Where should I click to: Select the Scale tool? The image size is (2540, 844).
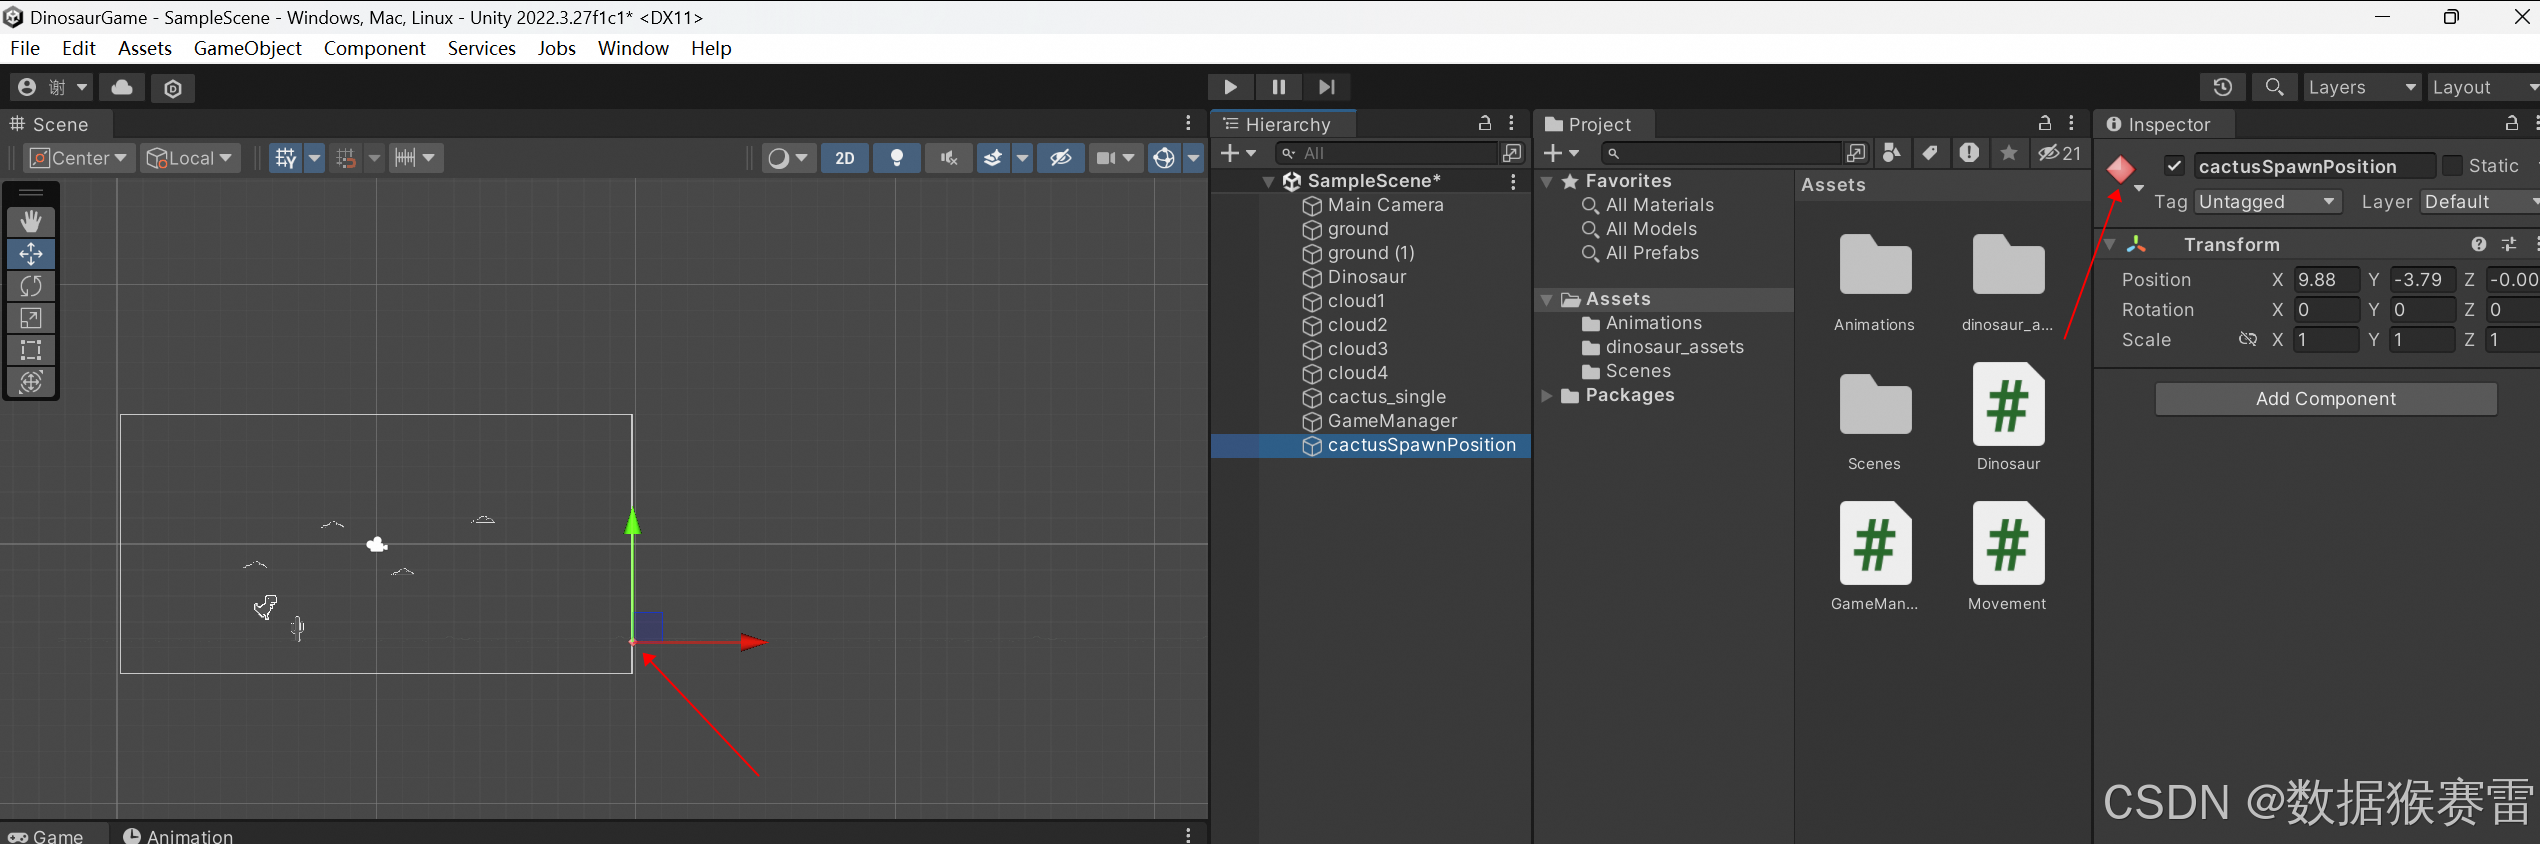point(31,318)
